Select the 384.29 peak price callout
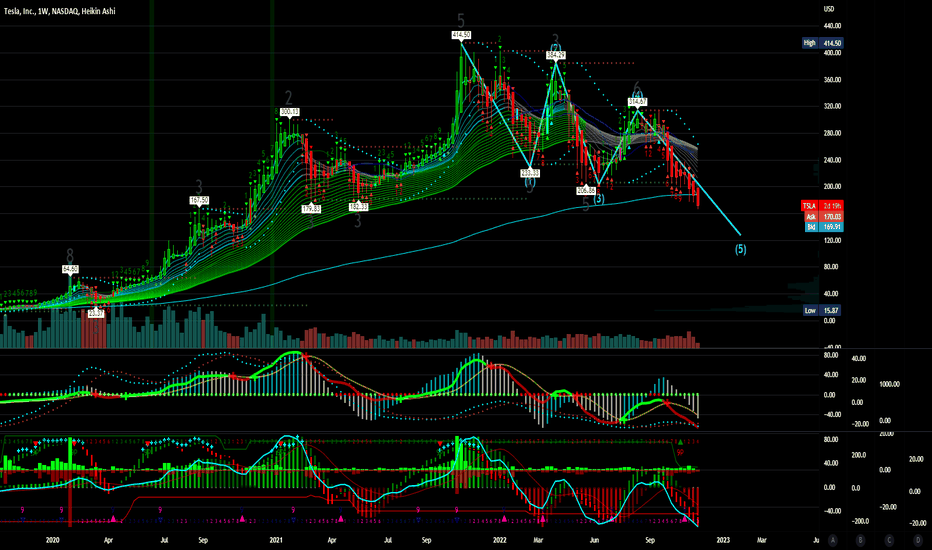This screenshot has height=550, width=932. tap(556, 55)
